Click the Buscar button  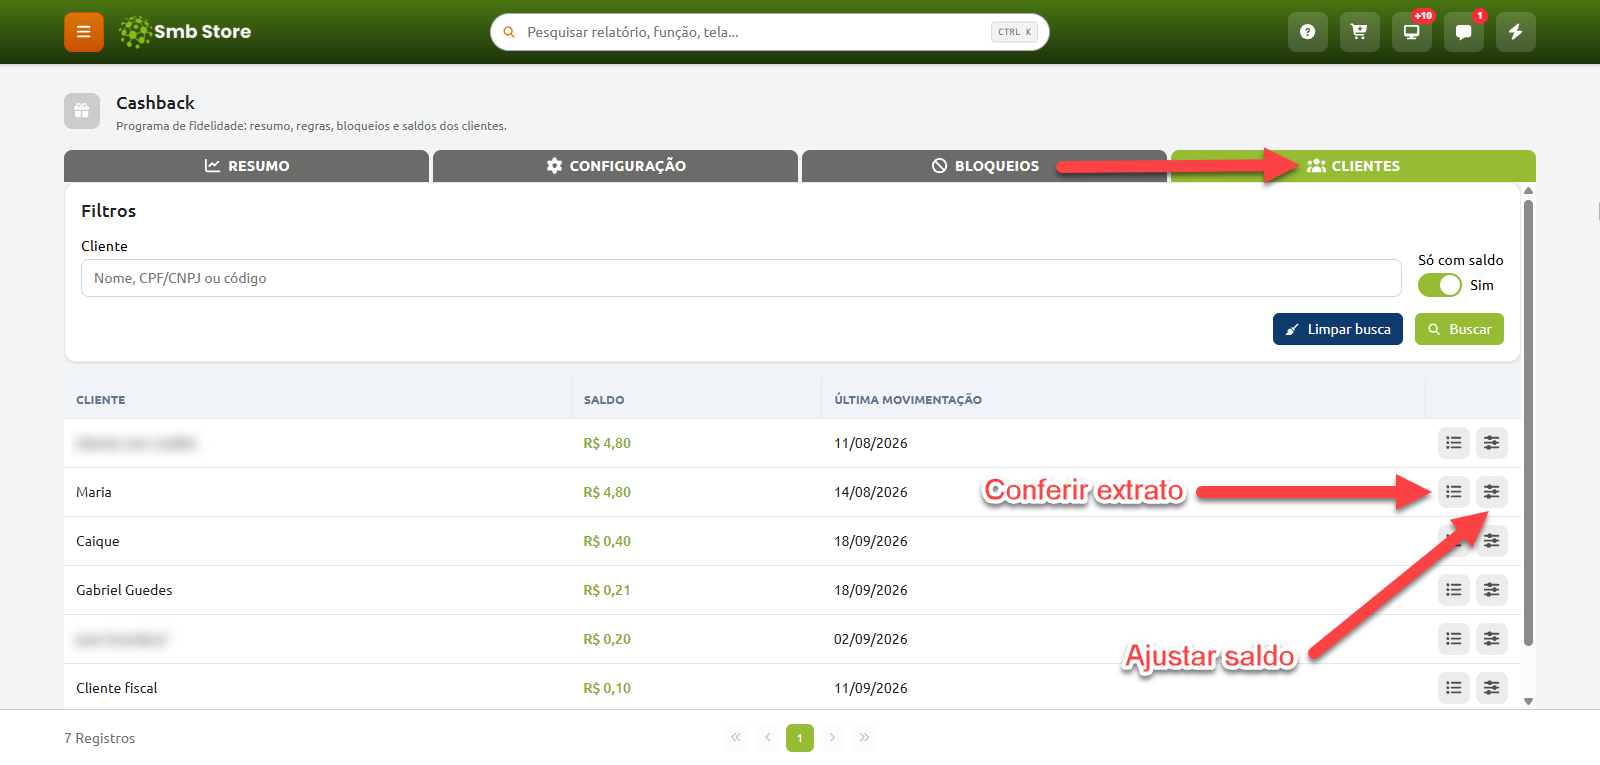coord(1459,329)
